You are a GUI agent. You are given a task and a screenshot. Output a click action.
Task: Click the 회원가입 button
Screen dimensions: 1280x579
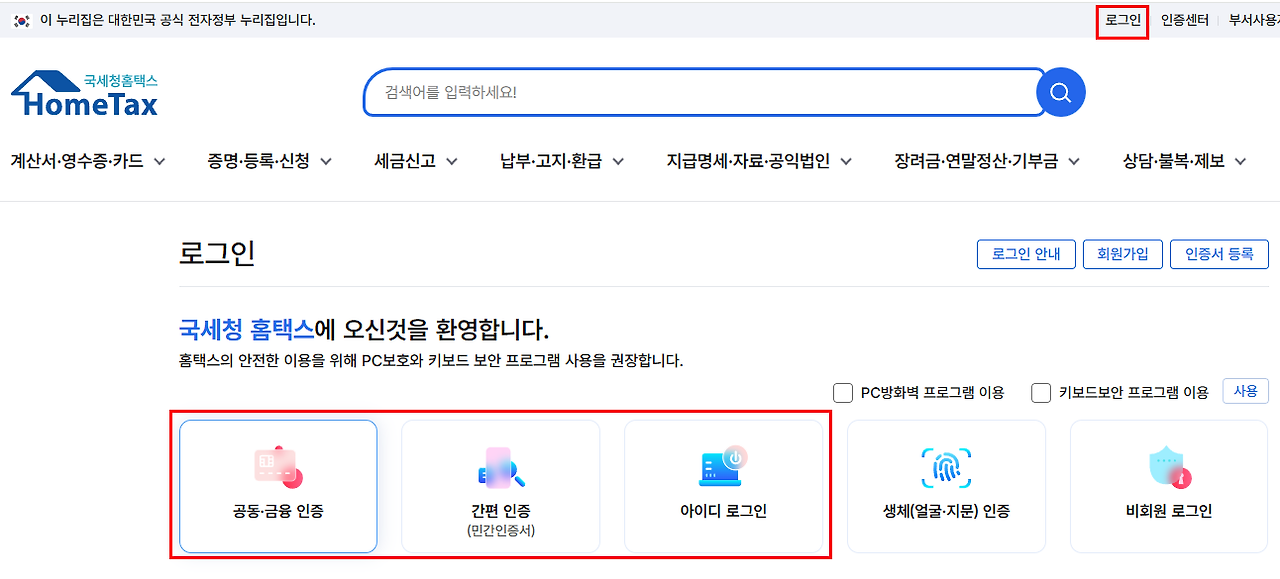[1122, 254]
